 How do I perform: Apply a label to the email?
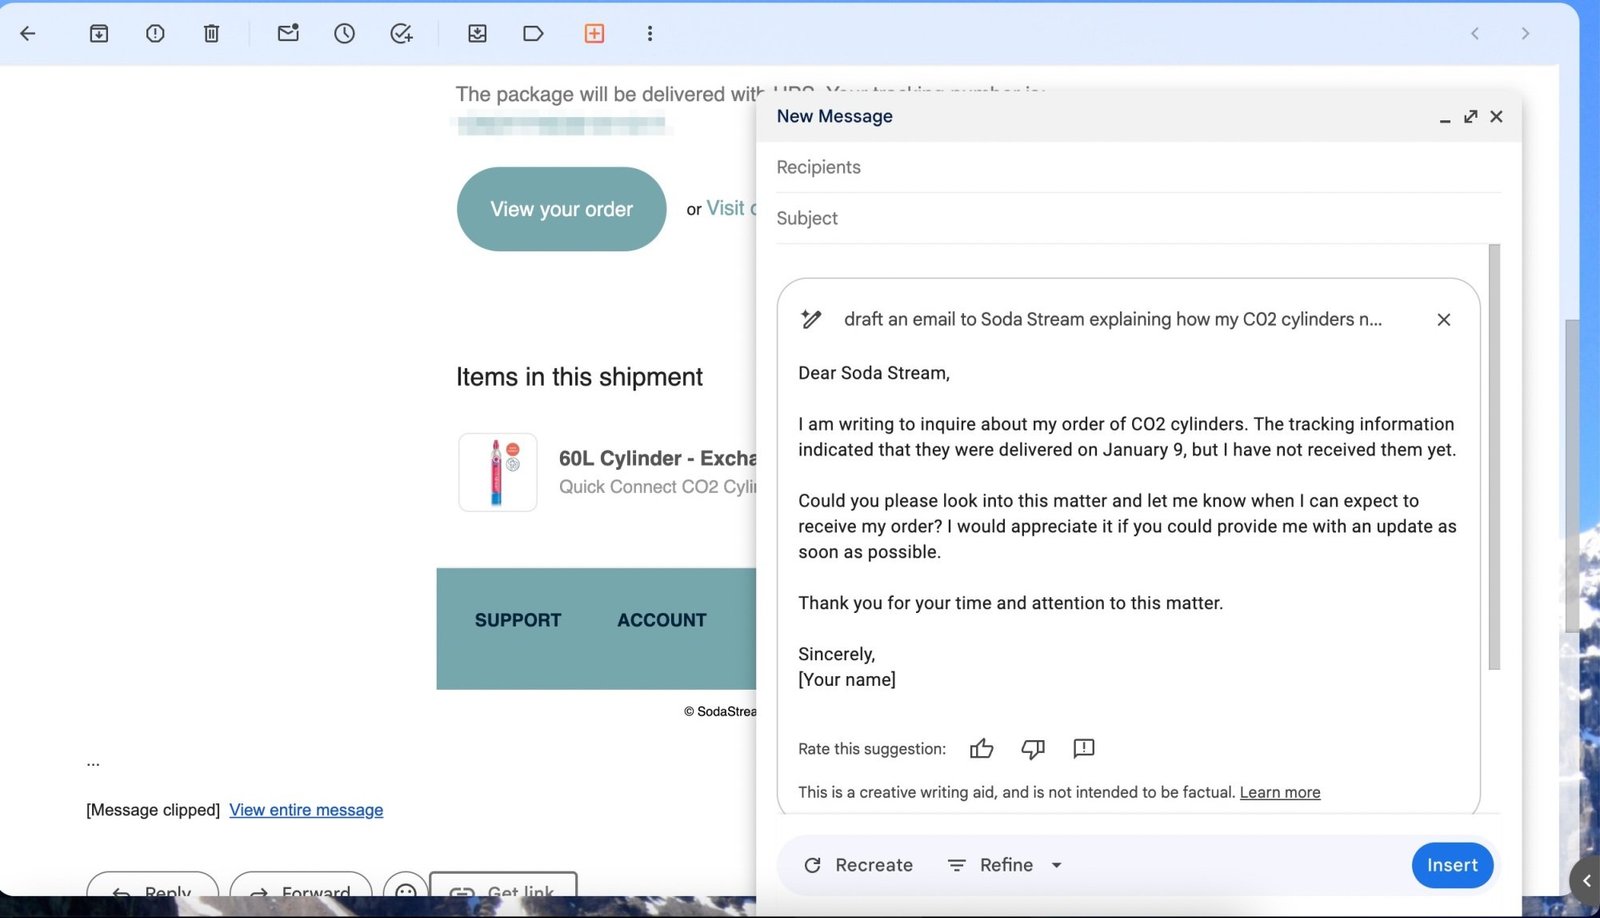coord(533,33)
